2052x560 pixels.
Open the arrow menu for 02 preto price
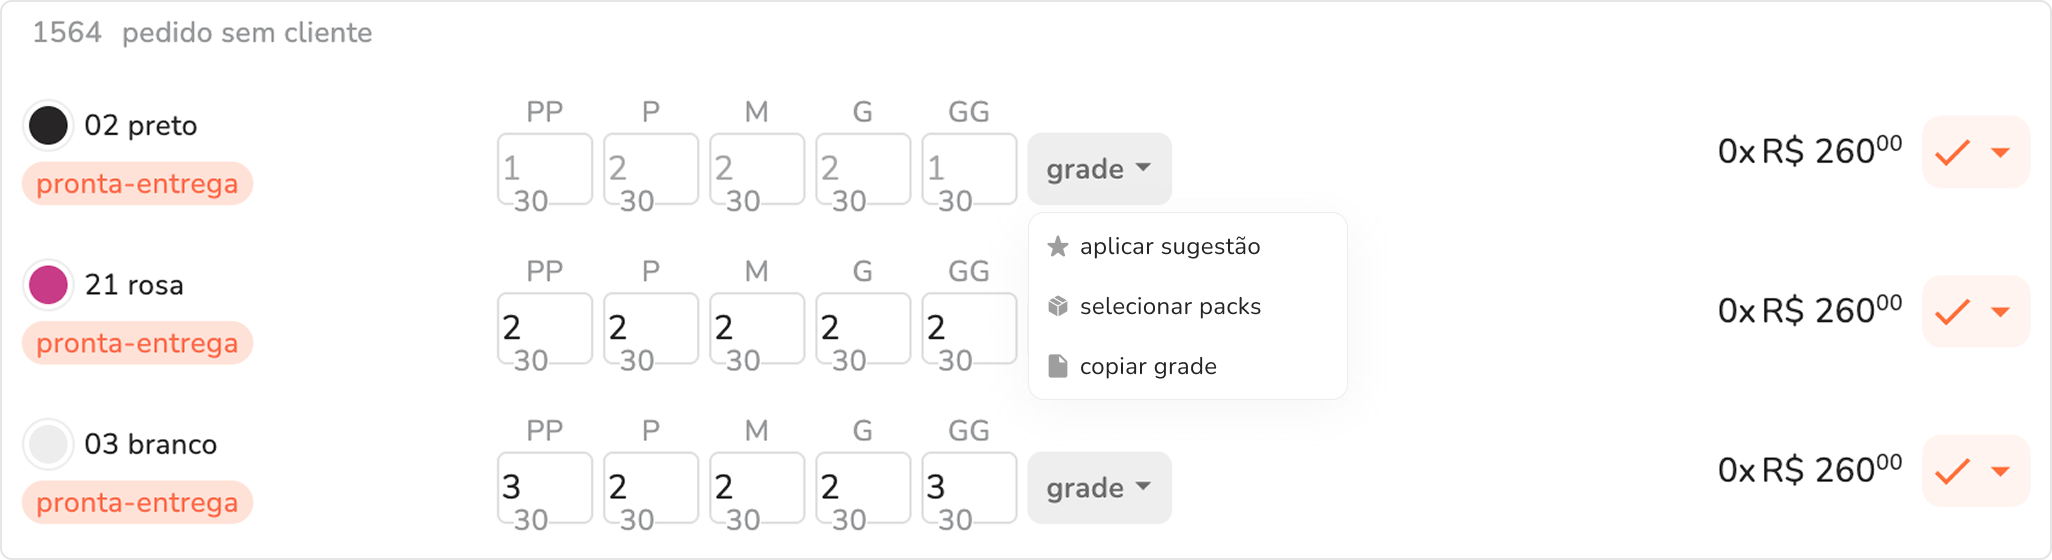[2001, 153]
